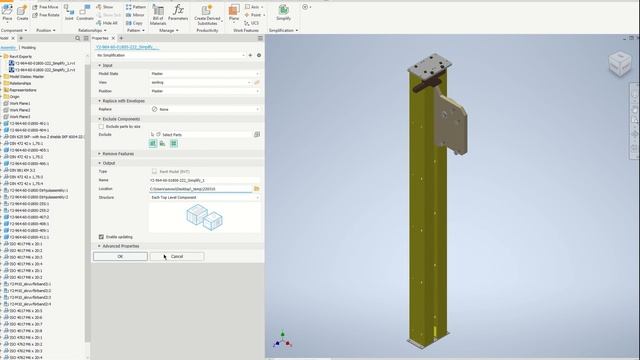This screenshot has height=360, width=640.
Task: Select the first green exclude priority toggle
Action: coord(153,143)
